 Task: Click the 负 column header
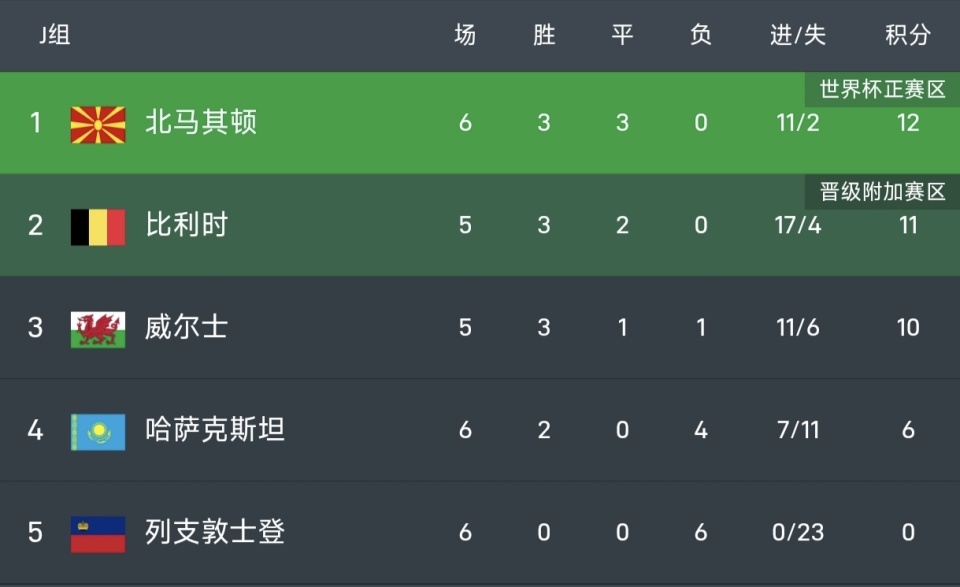pyautogui.click(x=701, y=36)
